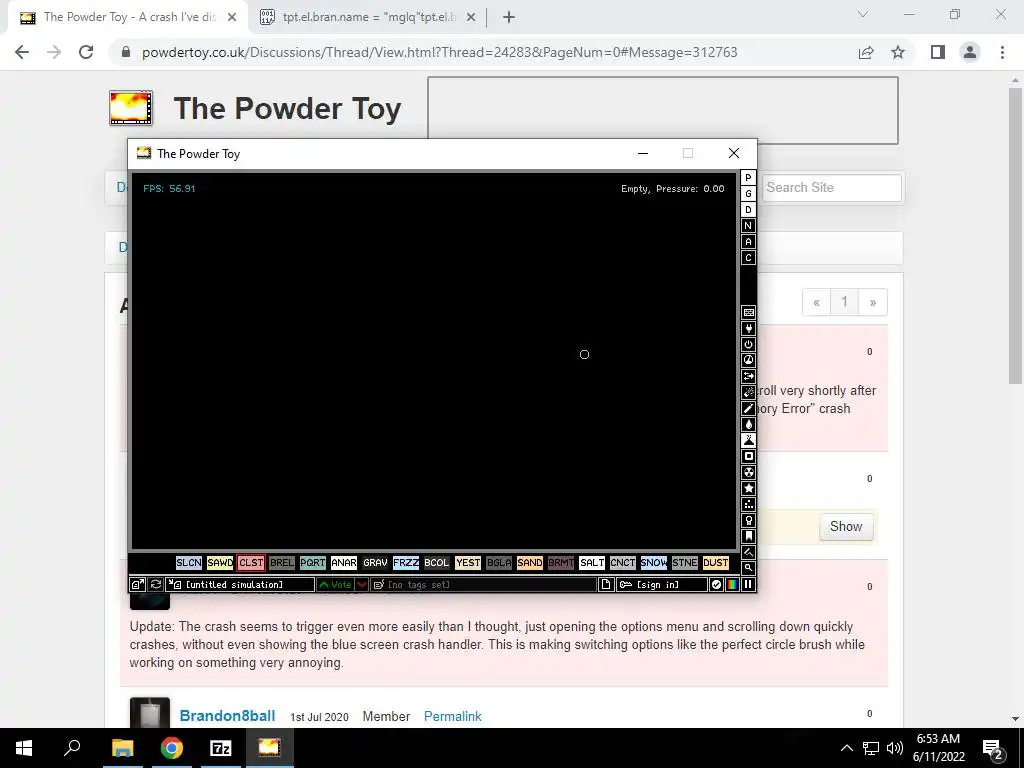This screenshot has height=768, width=1024.
Task: Open the Tools menu with lightbulb icon
Action: (748, 520)
